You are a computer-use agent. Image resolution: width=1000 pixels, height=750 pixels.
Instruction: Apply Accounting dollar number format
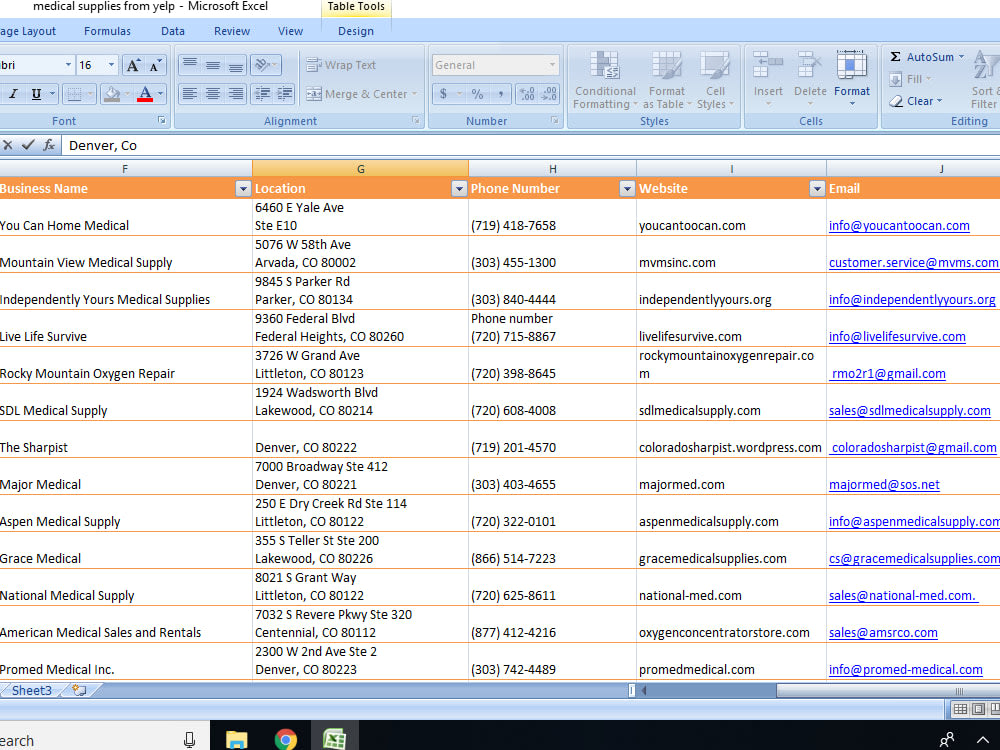coord(443,94)
